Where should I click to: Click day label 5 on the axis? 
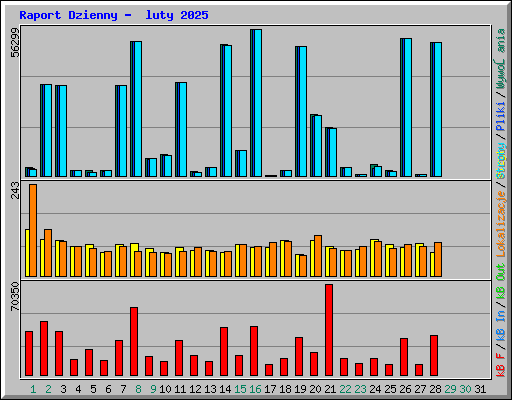click(93, 389)
